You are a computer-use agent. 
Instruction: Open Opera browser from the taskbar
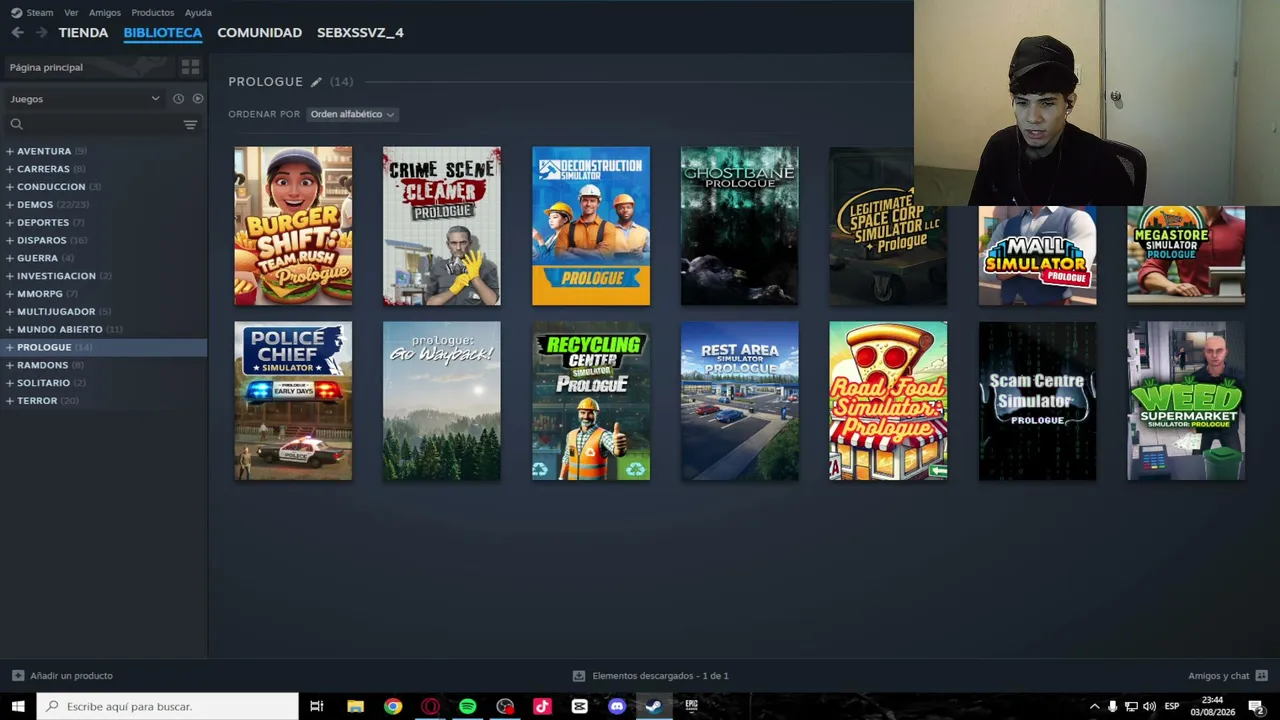(430, 706)
